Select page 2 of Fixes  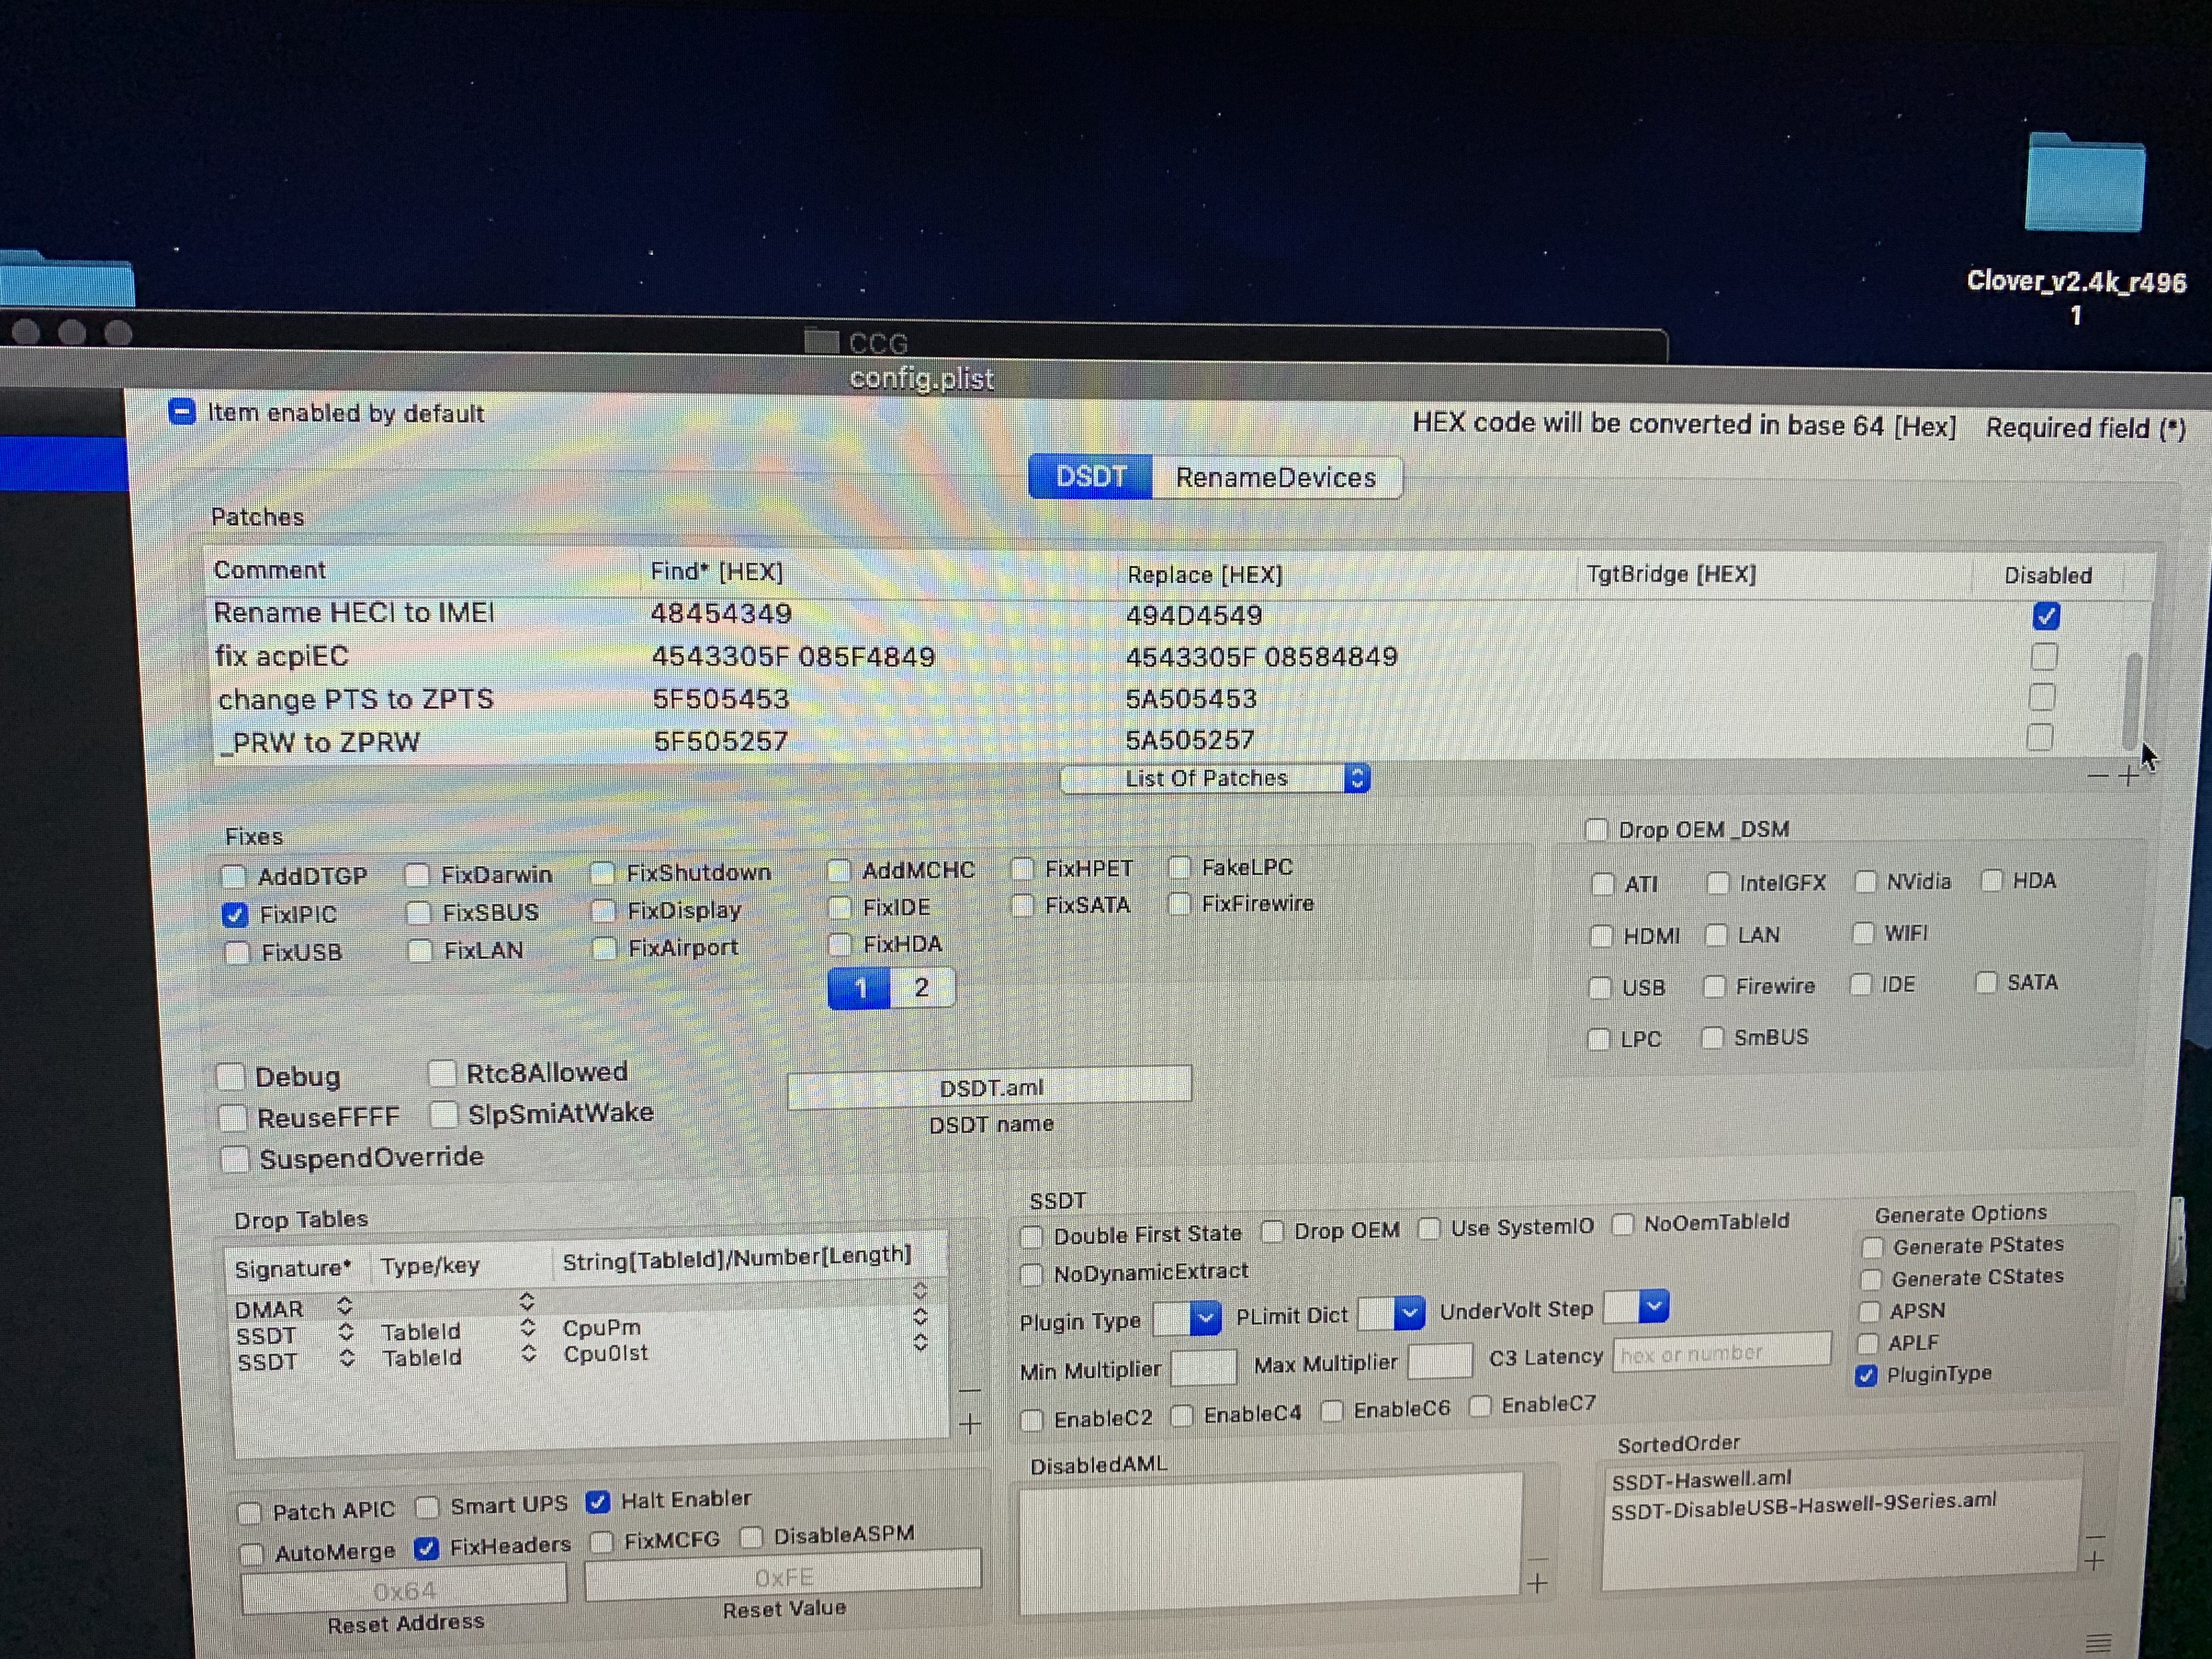point(921,988)
